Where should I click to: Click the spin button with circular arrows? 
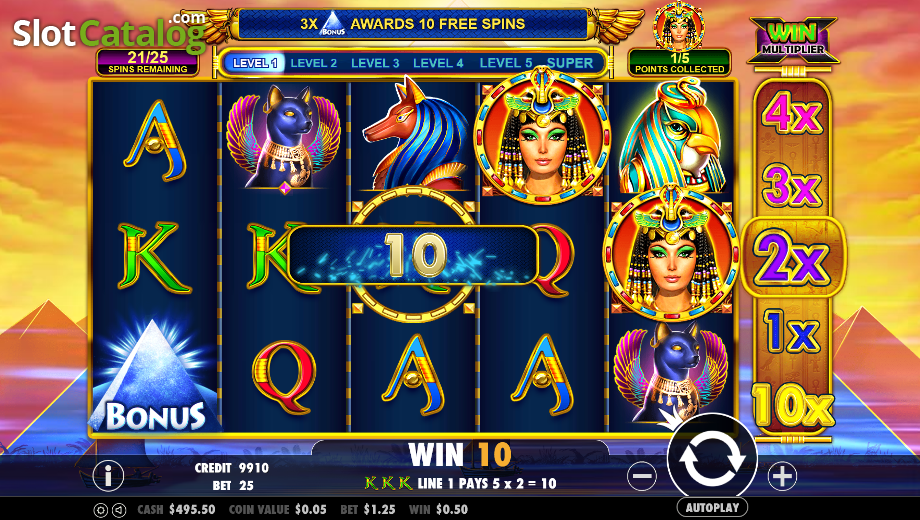(712, 458)
